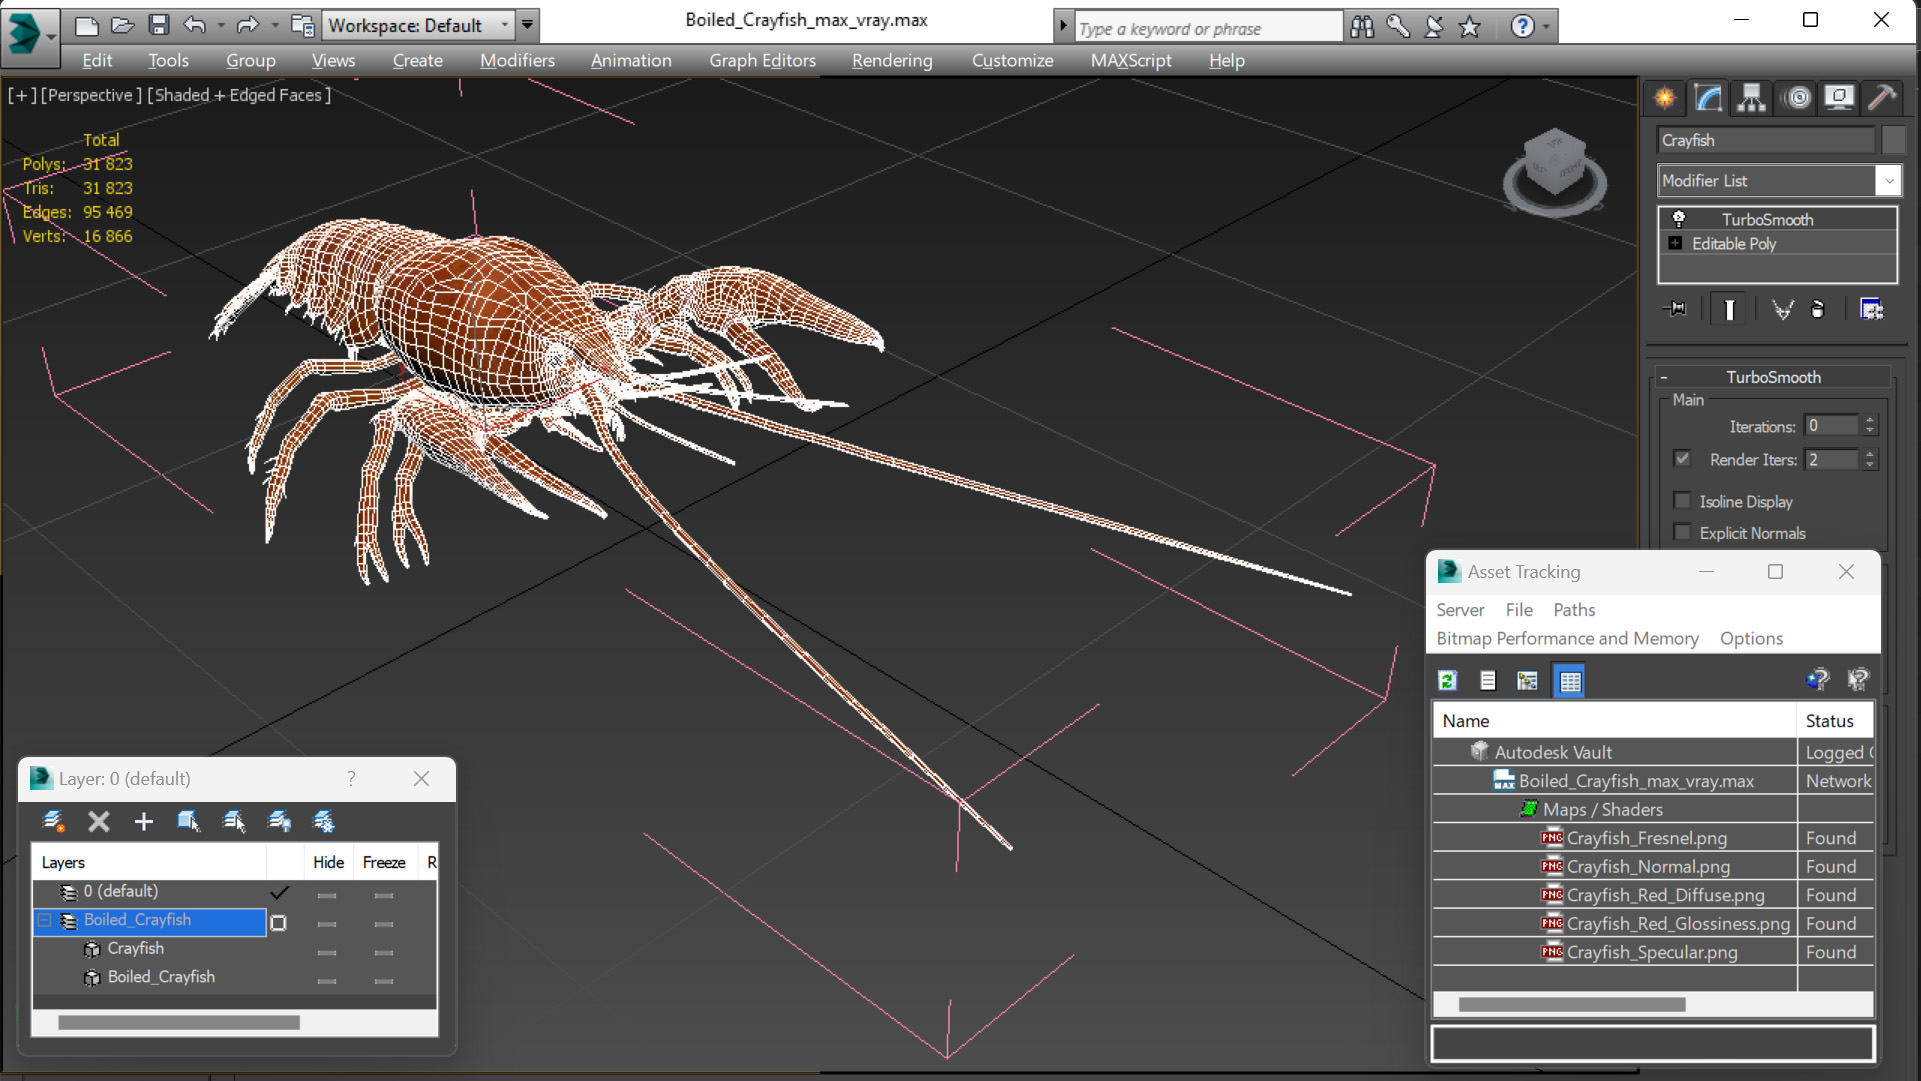Click Add to layer plus icon
This screenshot has height=1081, width=1921.
click(x=144, y=821)
